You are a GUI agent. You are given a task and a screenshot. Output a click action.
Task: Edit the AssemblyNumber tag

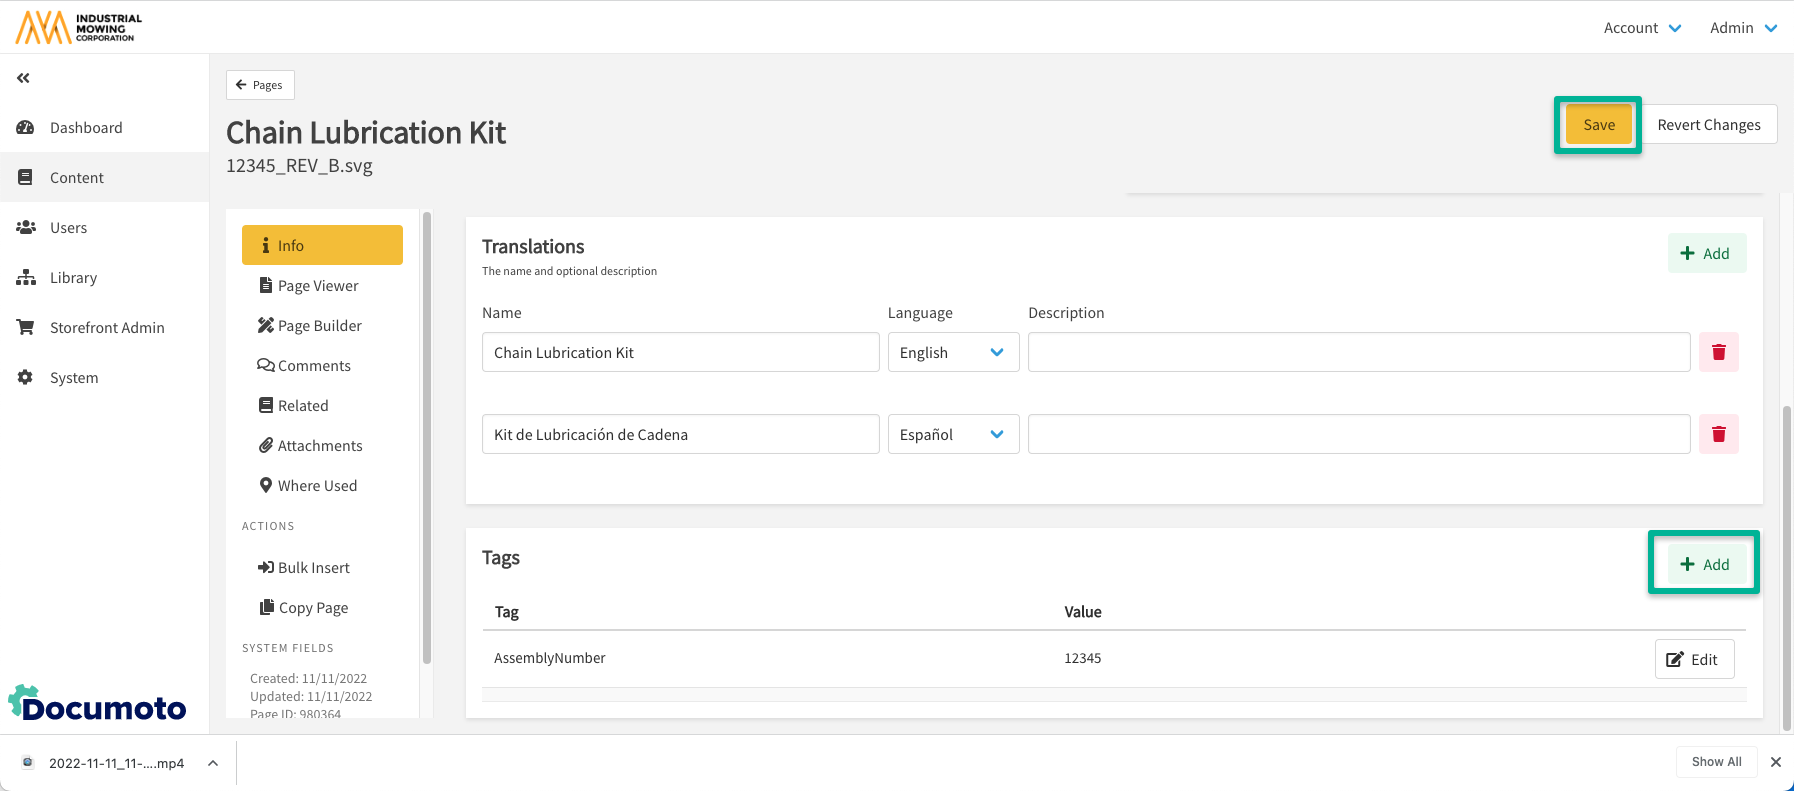(1693, 659)
